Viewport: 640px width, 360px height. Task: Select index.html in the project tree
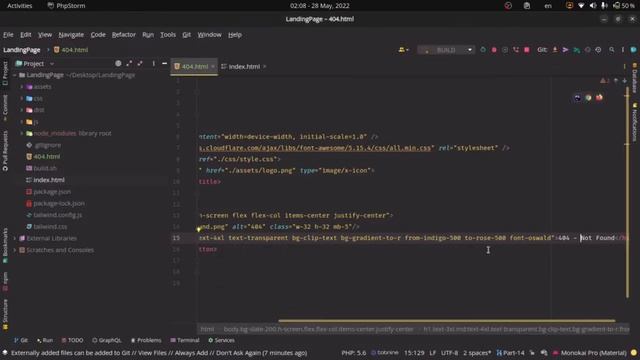coord(49,180)
